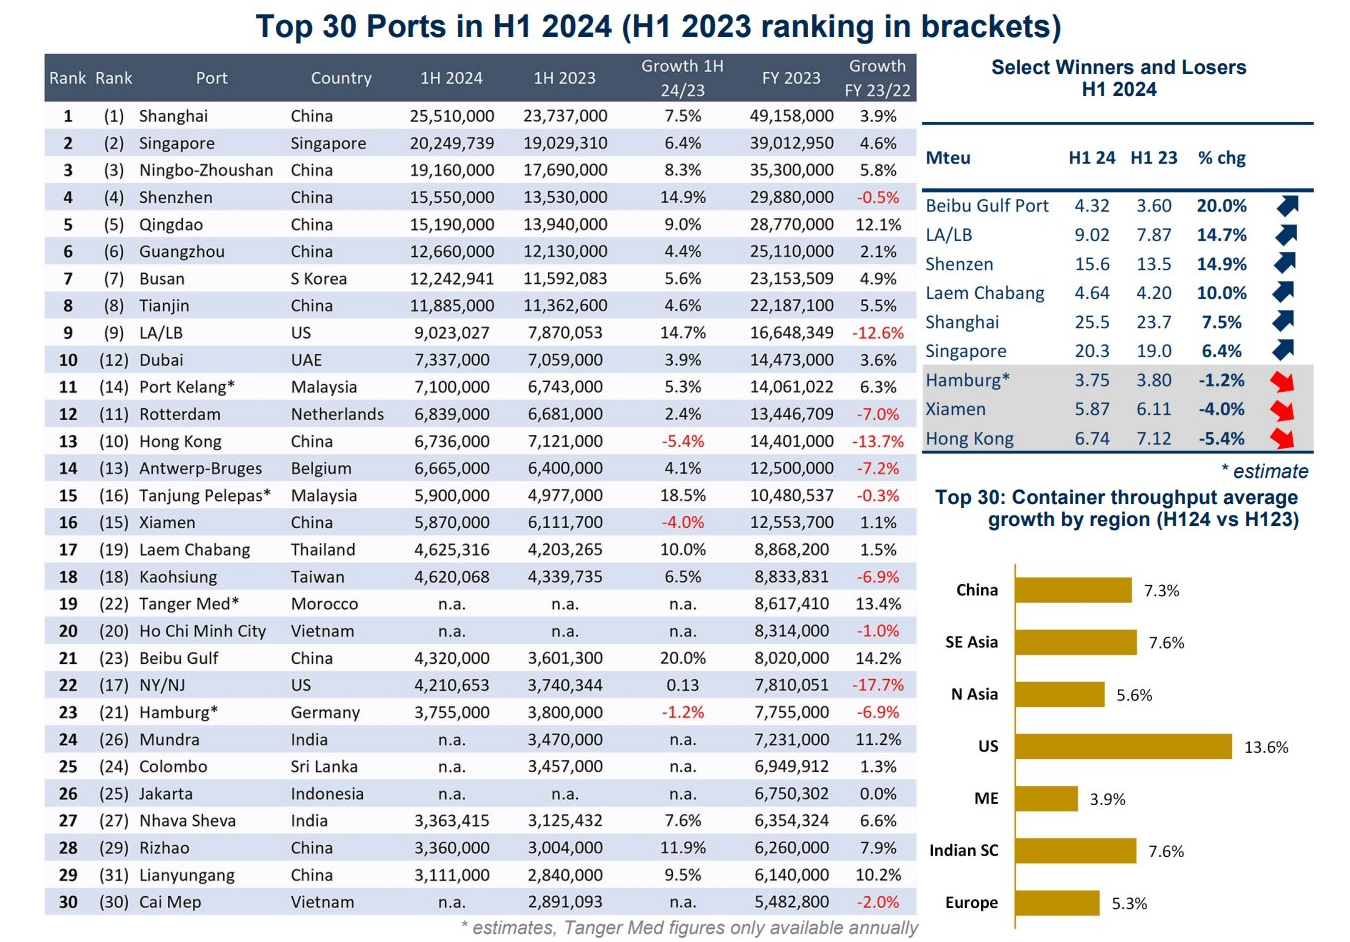This screenshot has height=942, width=1350.
Task: Click the '0.13' growth value in the NY/NJ row
Action: pos(683,685)
